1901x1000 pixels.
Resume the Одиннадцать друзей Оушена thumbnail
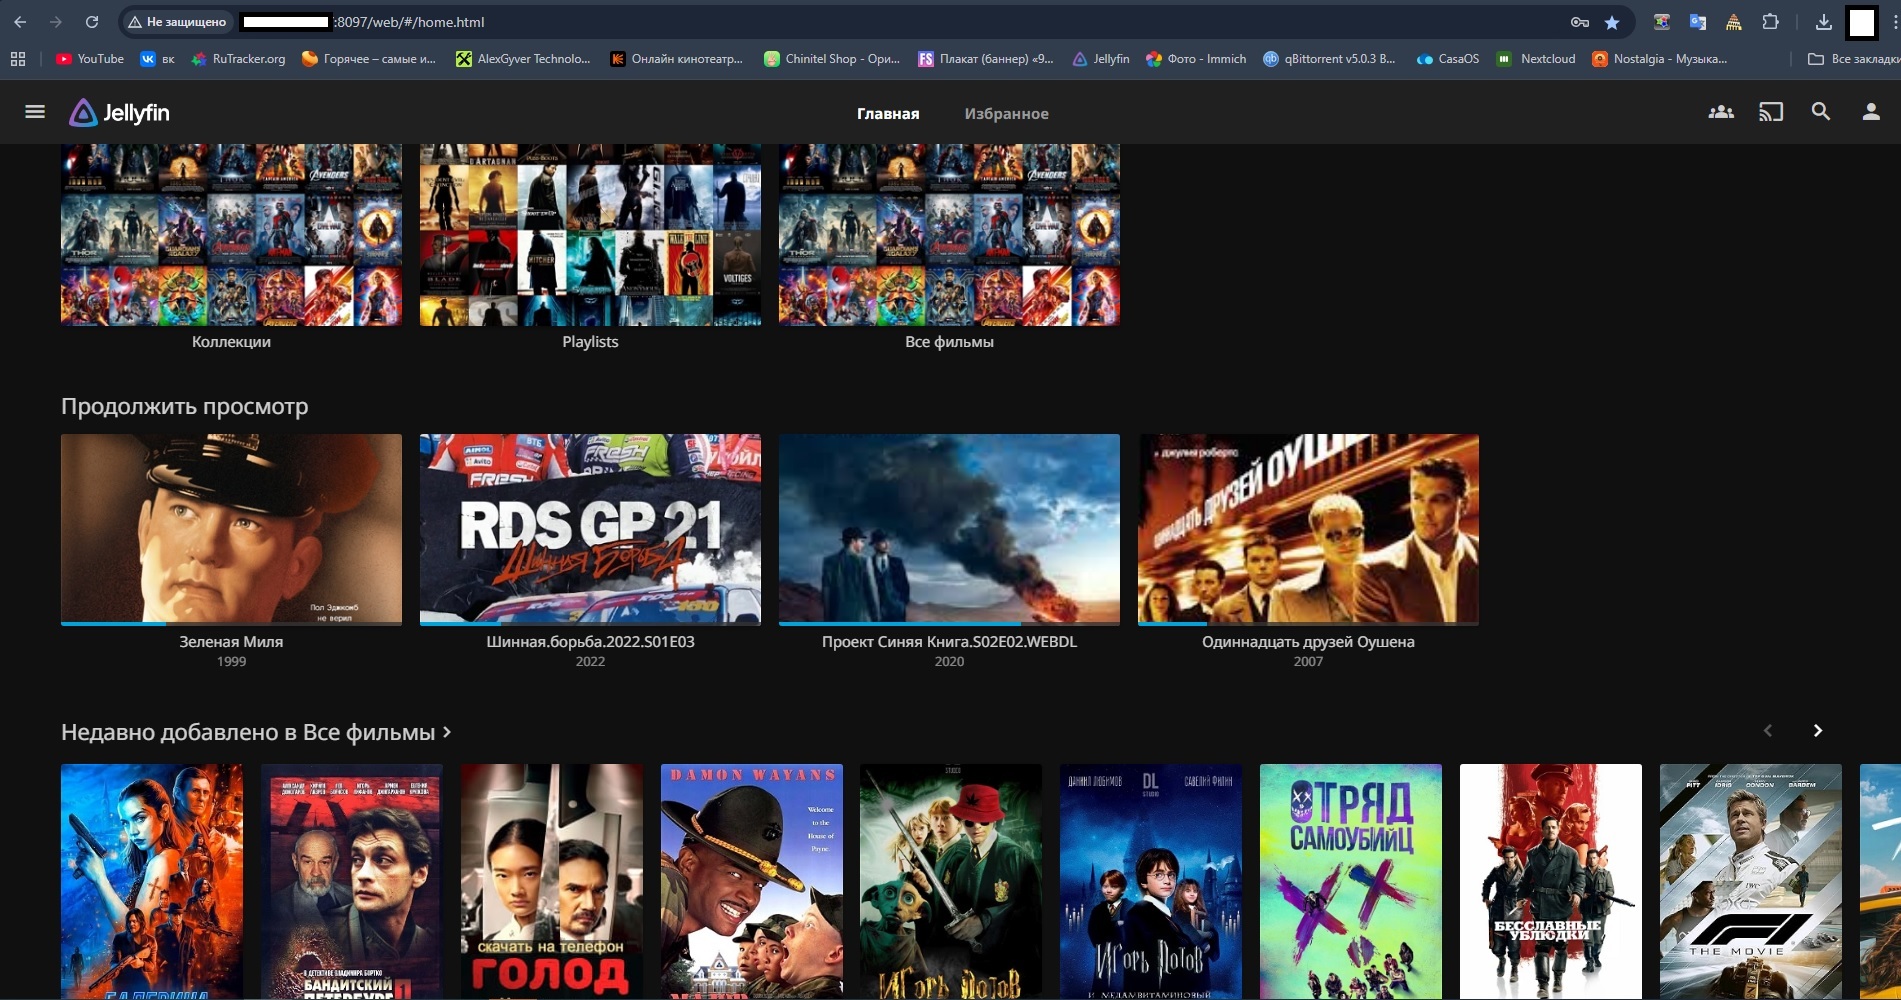pyautogui.click(x=1308, y=528)
